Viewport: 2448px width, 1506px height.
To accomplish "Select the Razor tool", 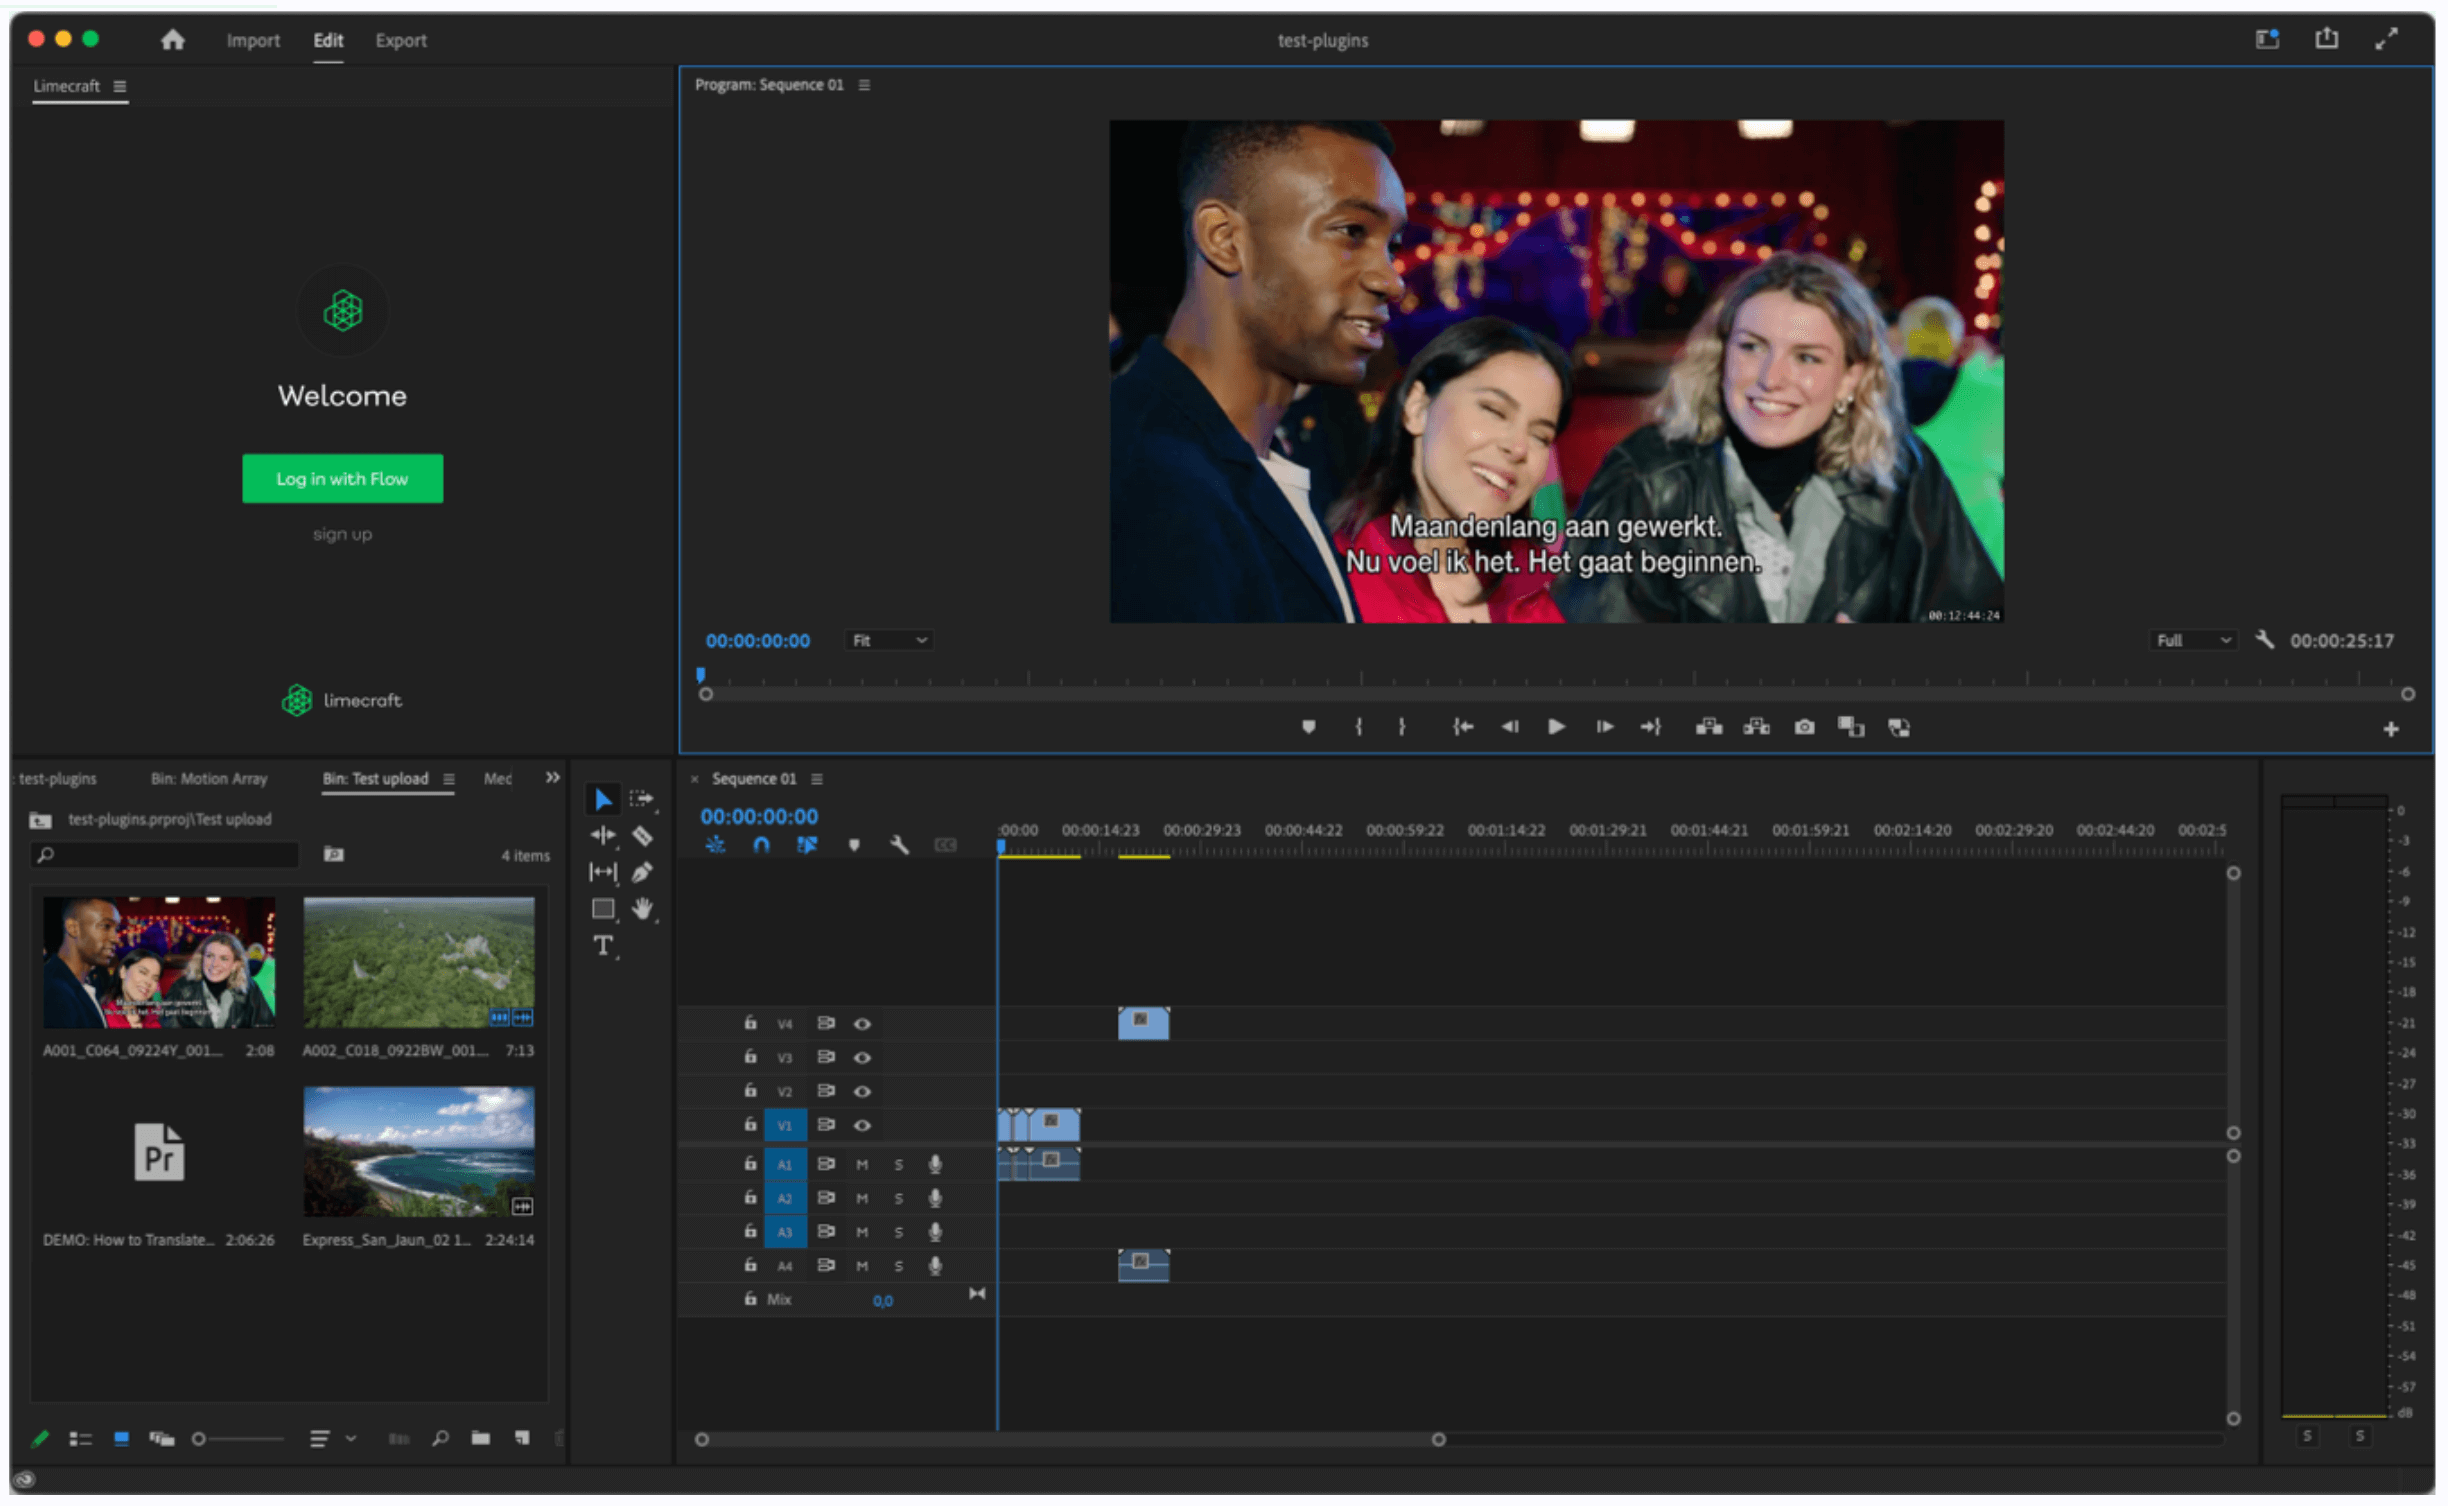I will (642, 836).
